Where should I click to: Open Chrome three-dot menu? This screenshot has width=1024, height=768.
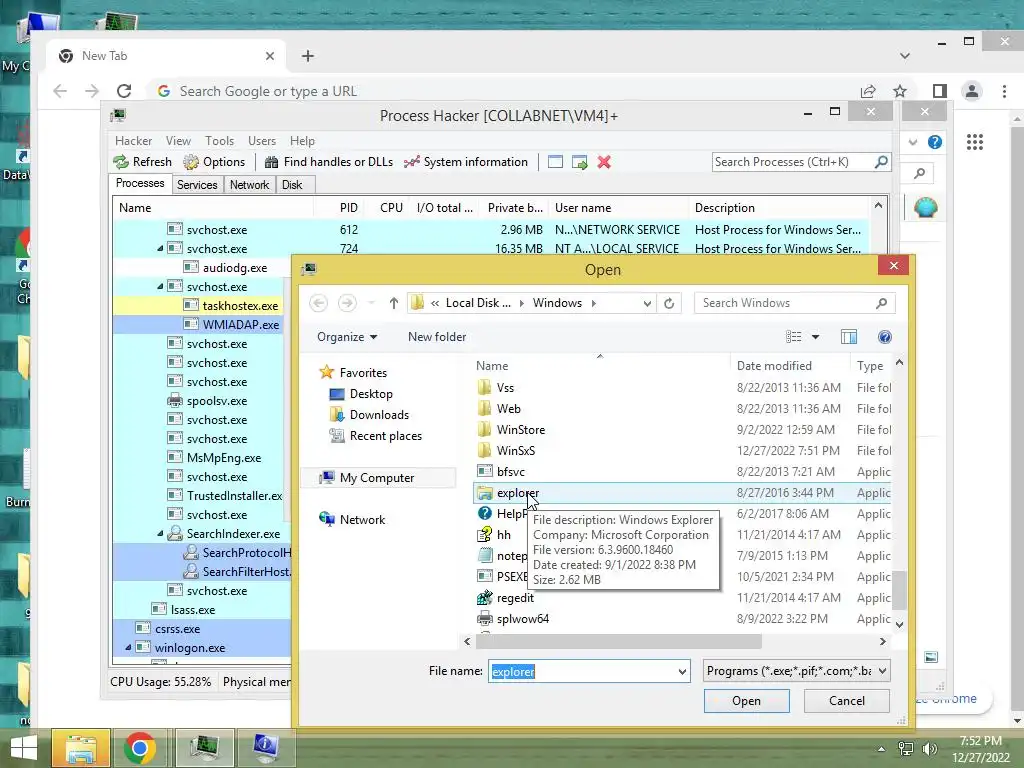pos(1004,91)
